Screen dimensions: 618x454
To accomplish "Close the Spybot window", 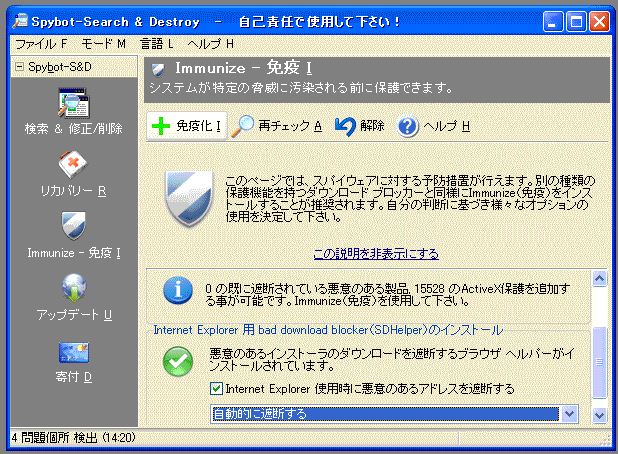I will (599, 21).
